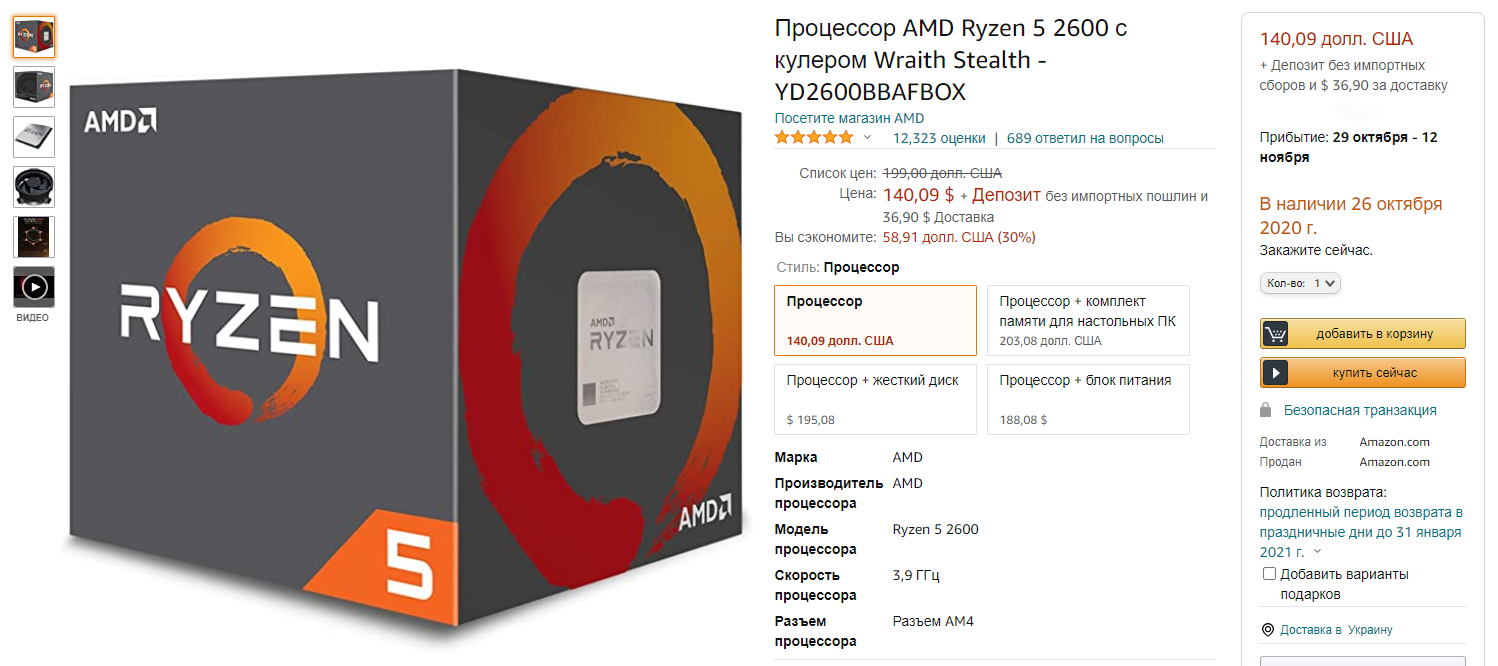Viewport: 1498px width, 666px height.
Task: Expand the star rating breakdown chevron
Action: click(867, 138)
